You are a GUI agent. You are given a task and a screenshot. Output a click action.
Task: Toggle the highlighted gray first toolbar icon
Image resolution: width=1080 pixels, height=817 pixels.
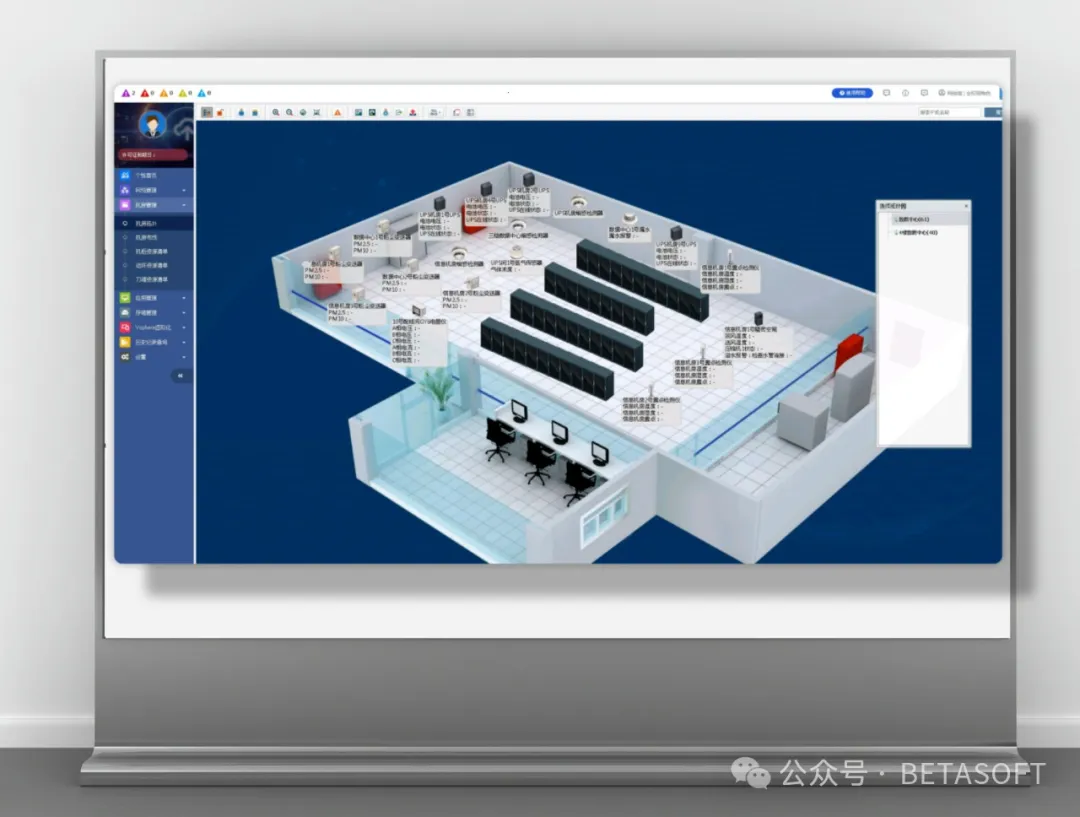tap(207, 112)
